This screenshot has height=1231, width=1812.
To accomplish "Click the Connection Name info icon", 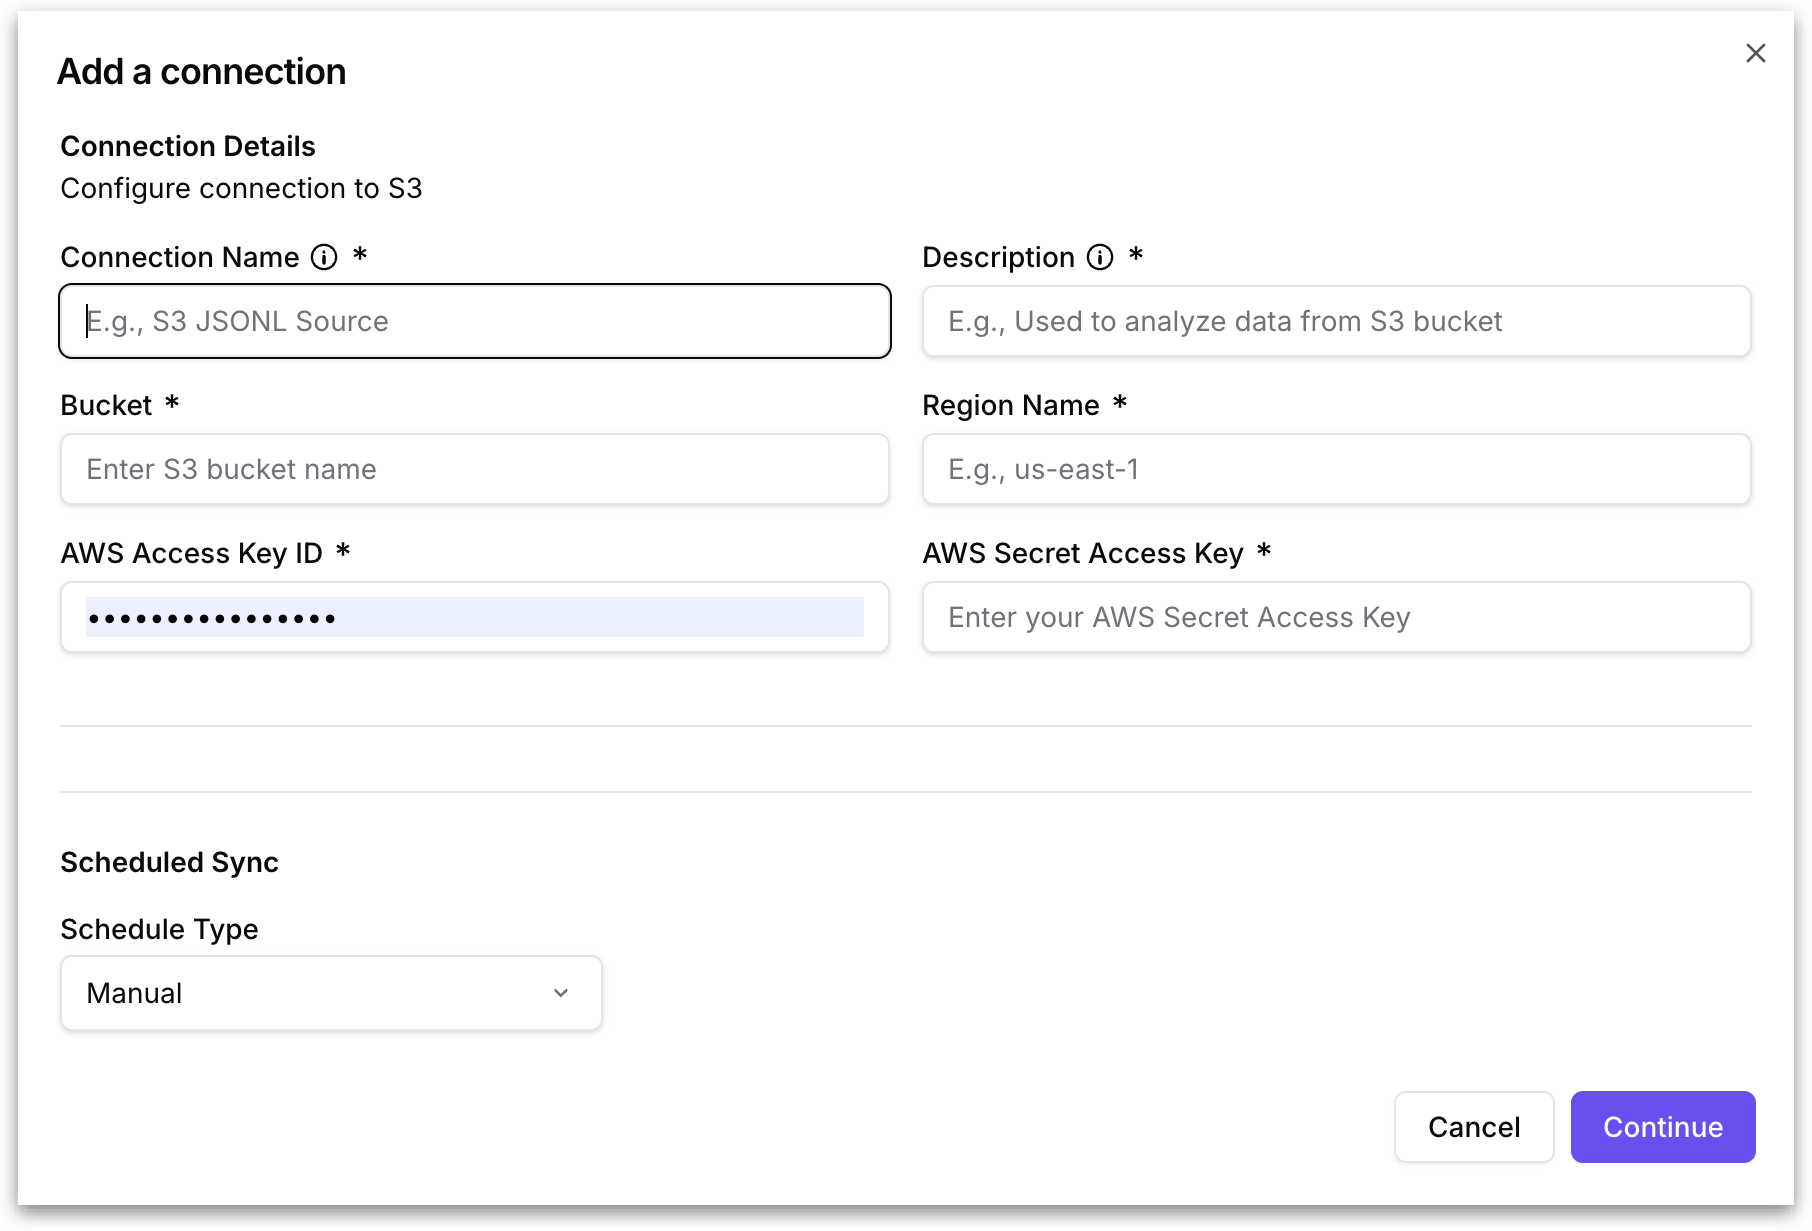I will click(x=324, y=257).
